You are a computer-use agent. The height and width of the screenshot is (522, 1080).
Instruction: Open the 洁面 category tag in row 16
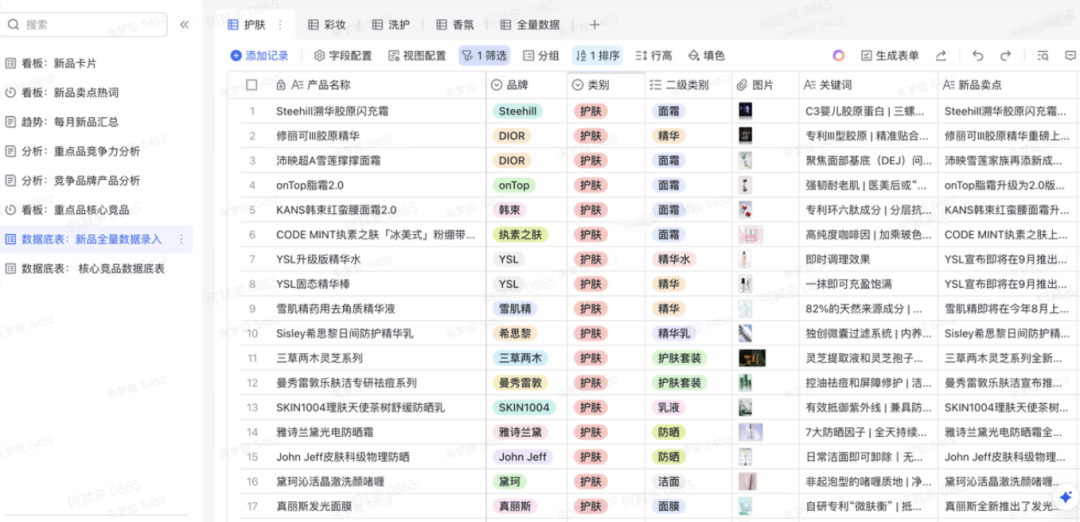tap(667, 482)
